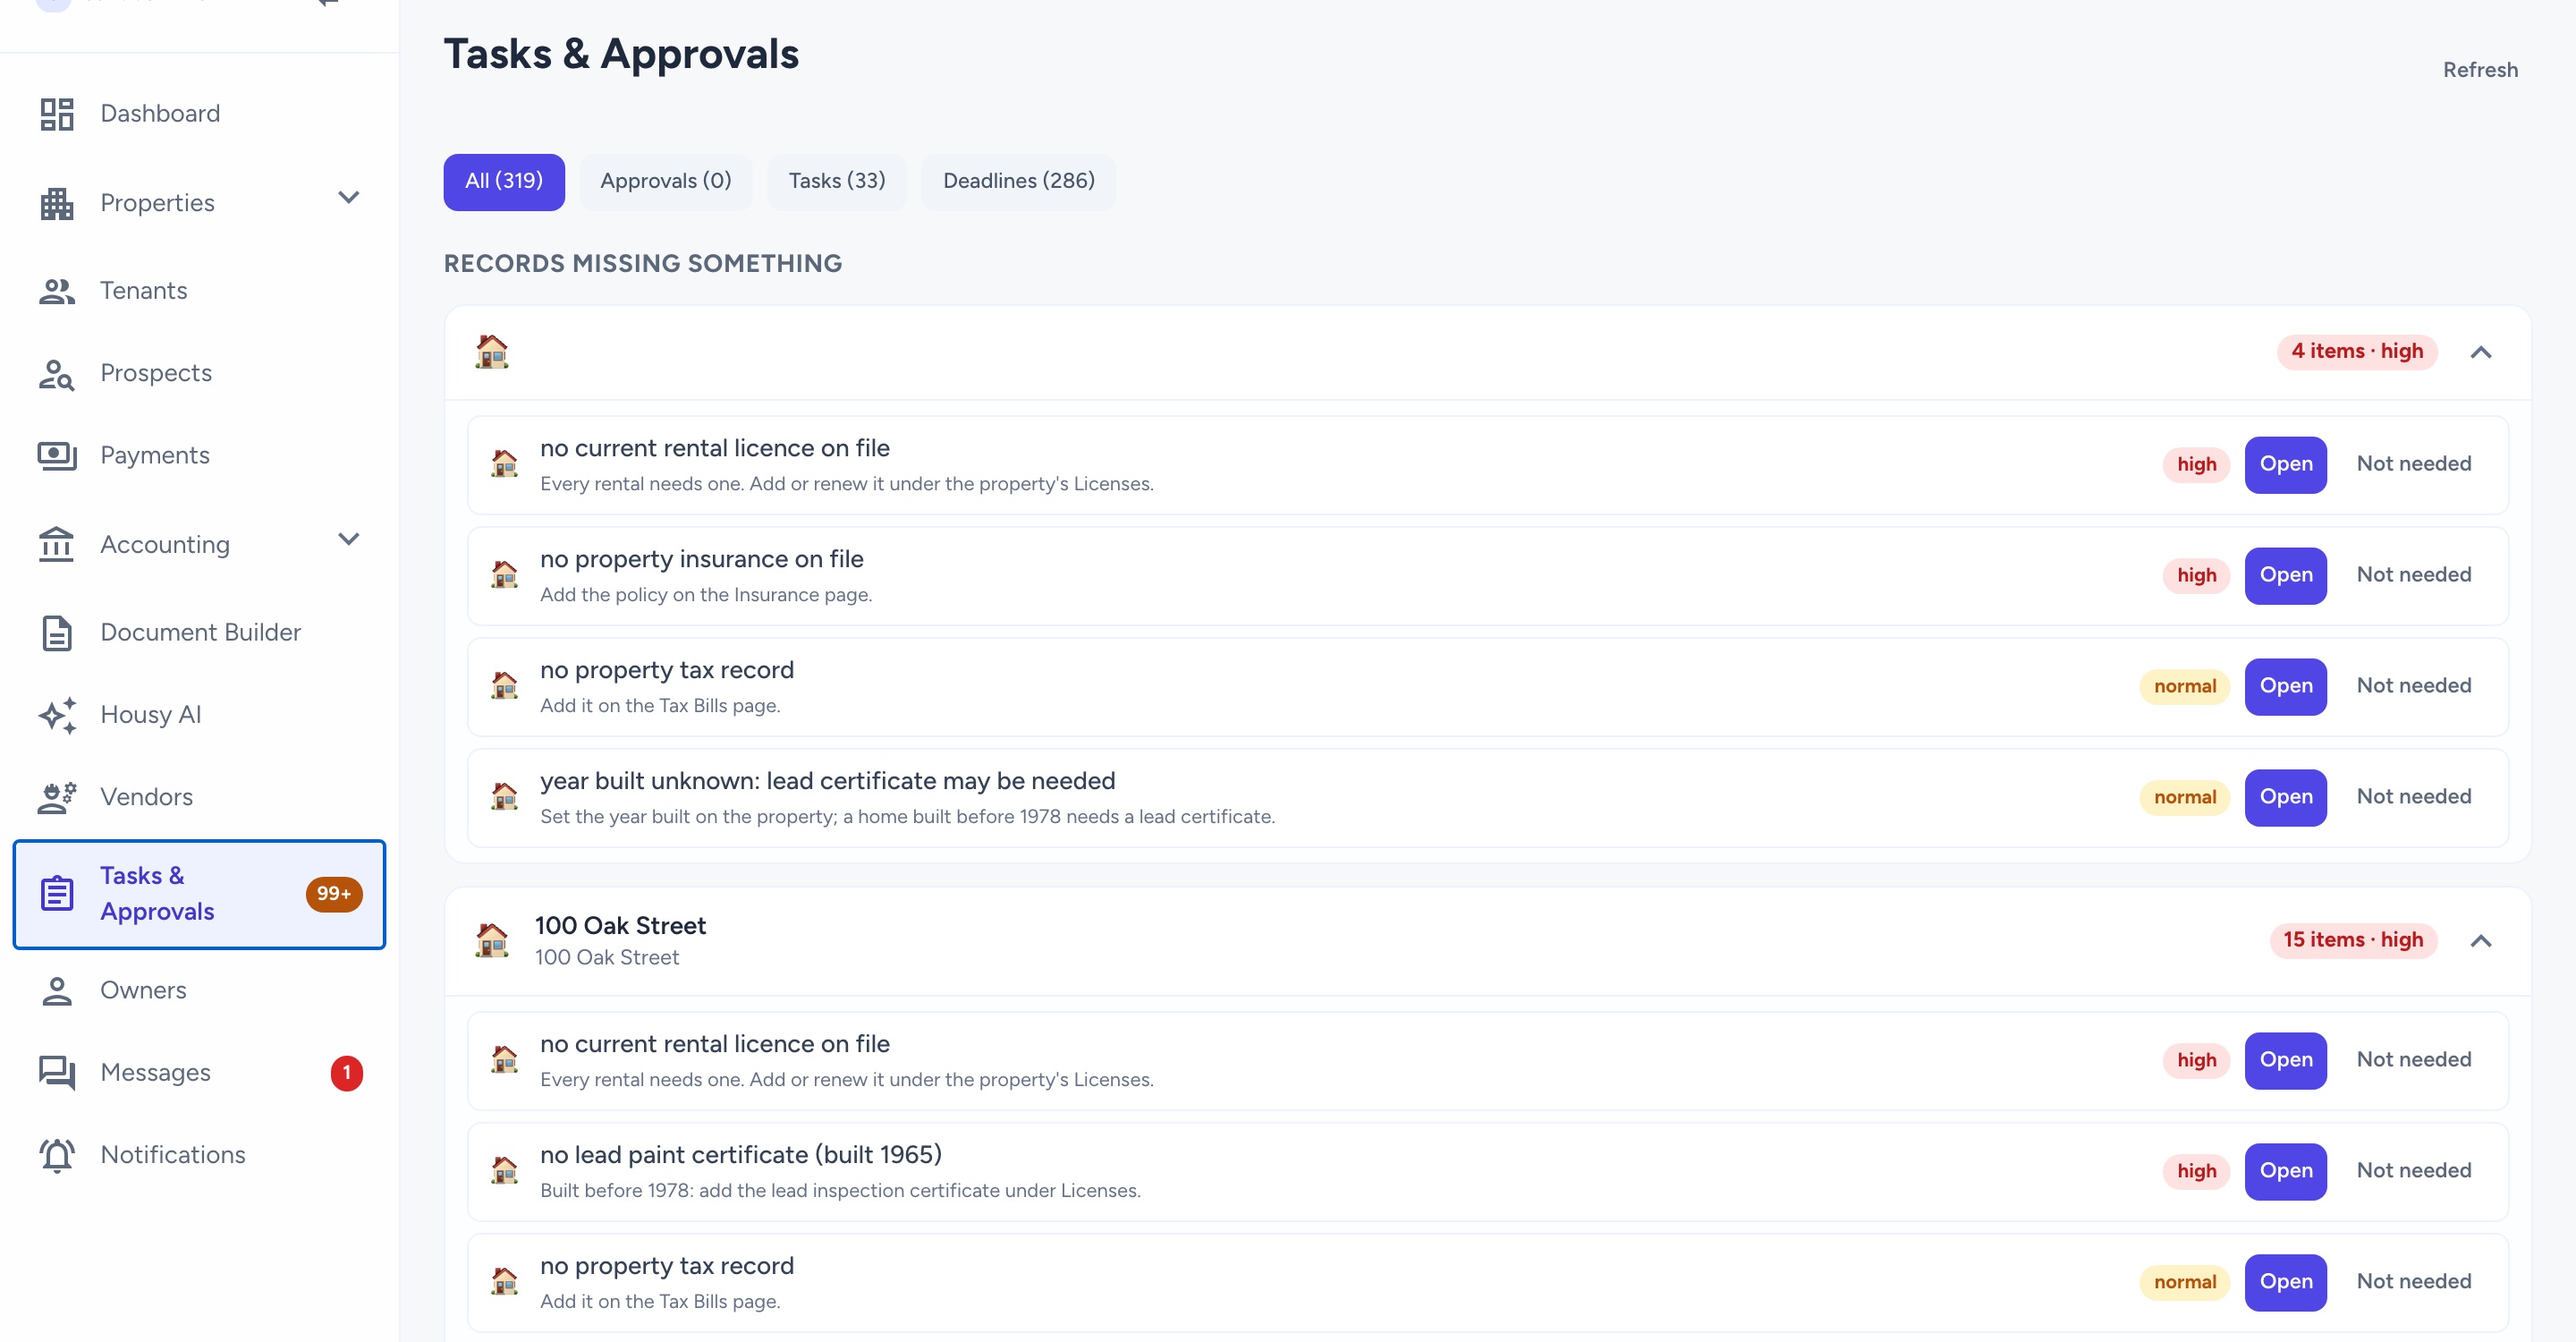Switch to the Approvals (0) tab
The height and width of the screenshot is (1342, 2576).
tap(665, 182)
